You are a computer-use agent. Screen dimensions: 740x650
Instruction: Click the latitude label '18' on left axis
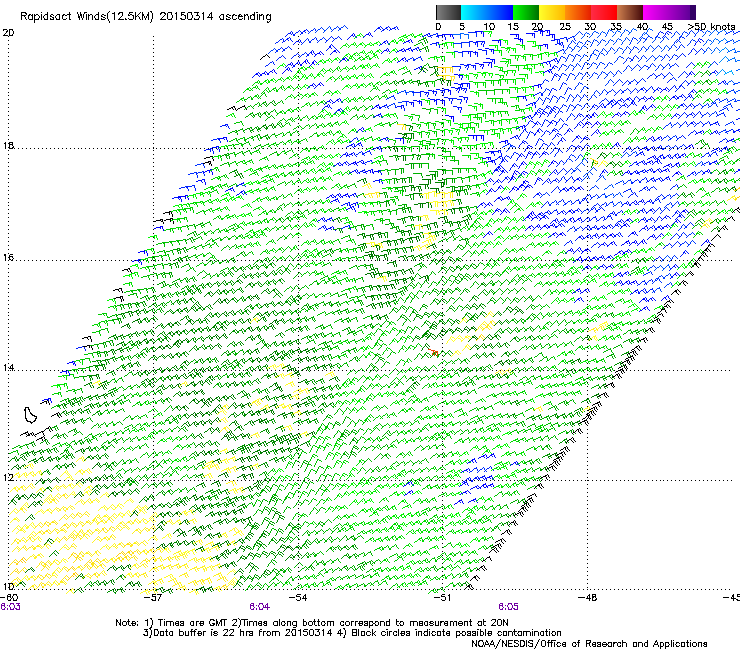click(8, 145)
